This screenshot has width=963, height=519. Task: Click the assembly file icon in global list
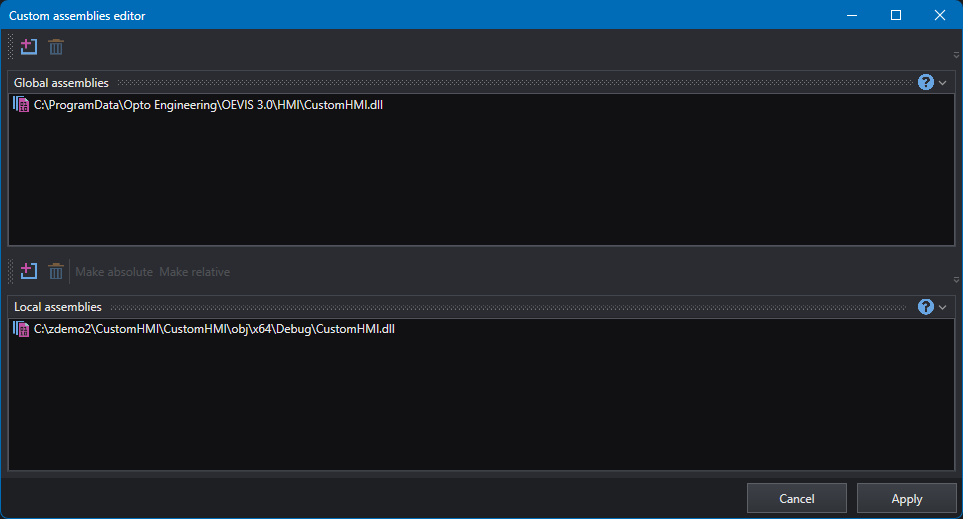tap(21, 104)
